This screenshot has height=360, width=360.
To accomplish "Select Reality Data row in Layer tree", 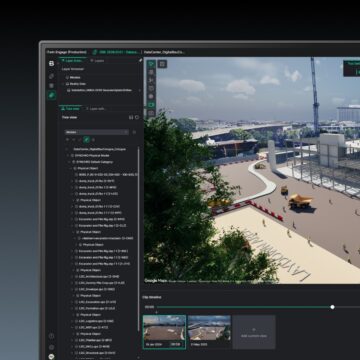I will pyautogui.click(x=100, y=84).
